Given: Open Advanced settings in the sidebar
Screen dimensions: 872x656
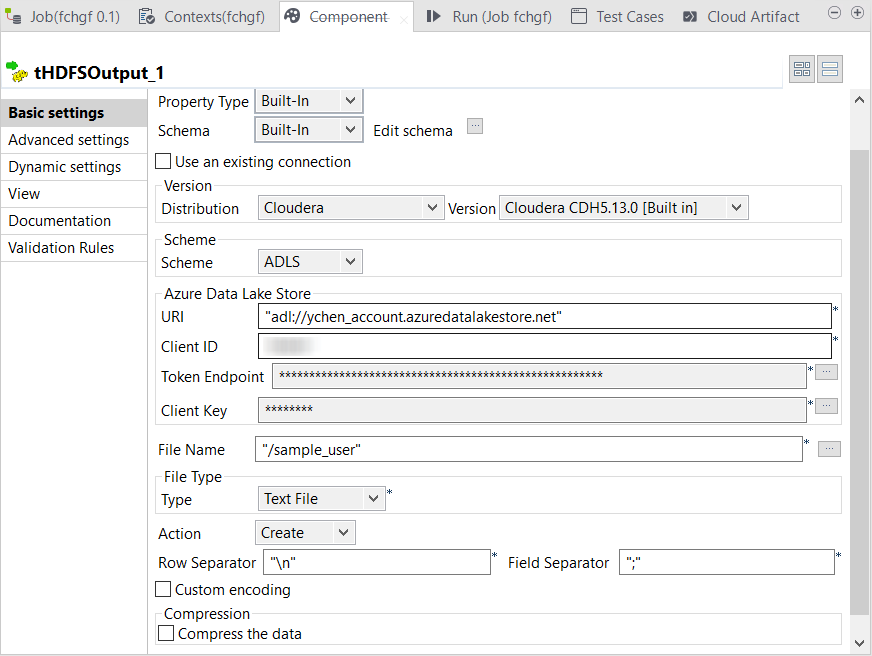Looking at the screenshot, I should [x=69, y=140].
